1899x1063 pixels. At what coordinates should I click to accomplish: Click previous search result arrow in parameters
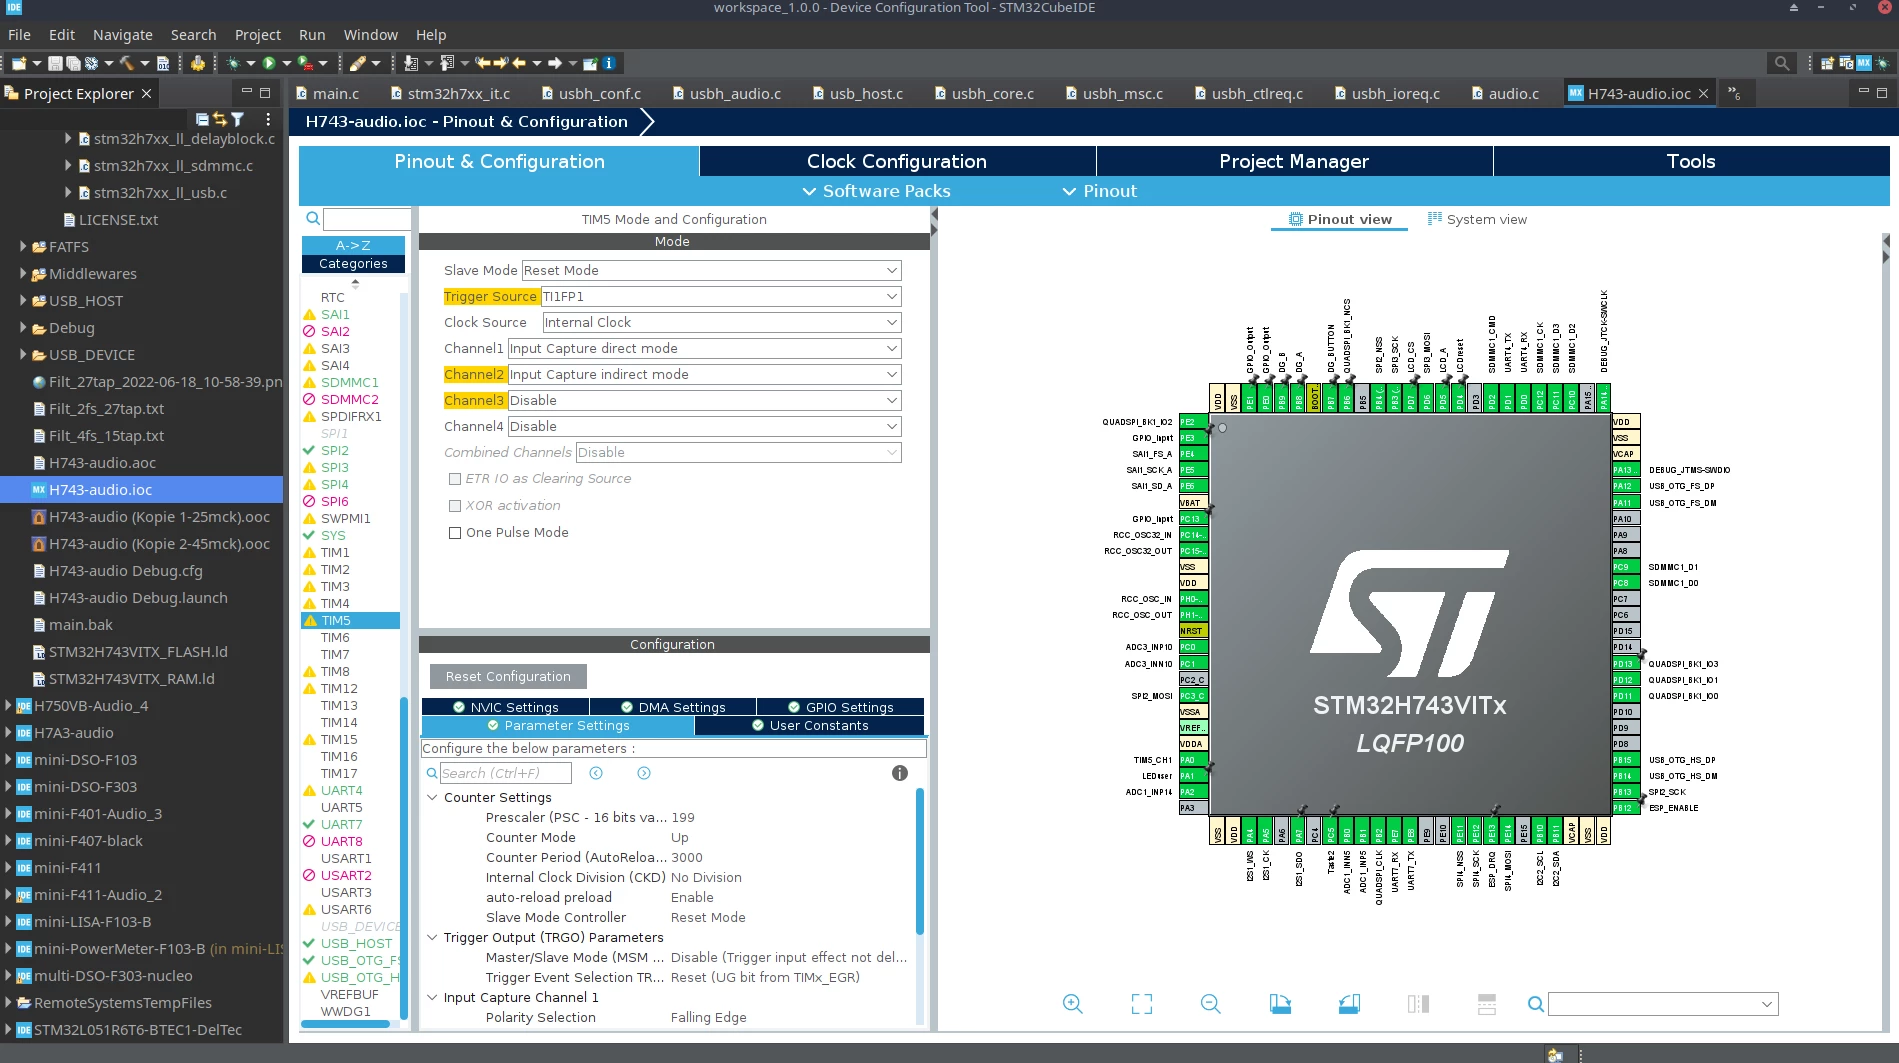596,773
